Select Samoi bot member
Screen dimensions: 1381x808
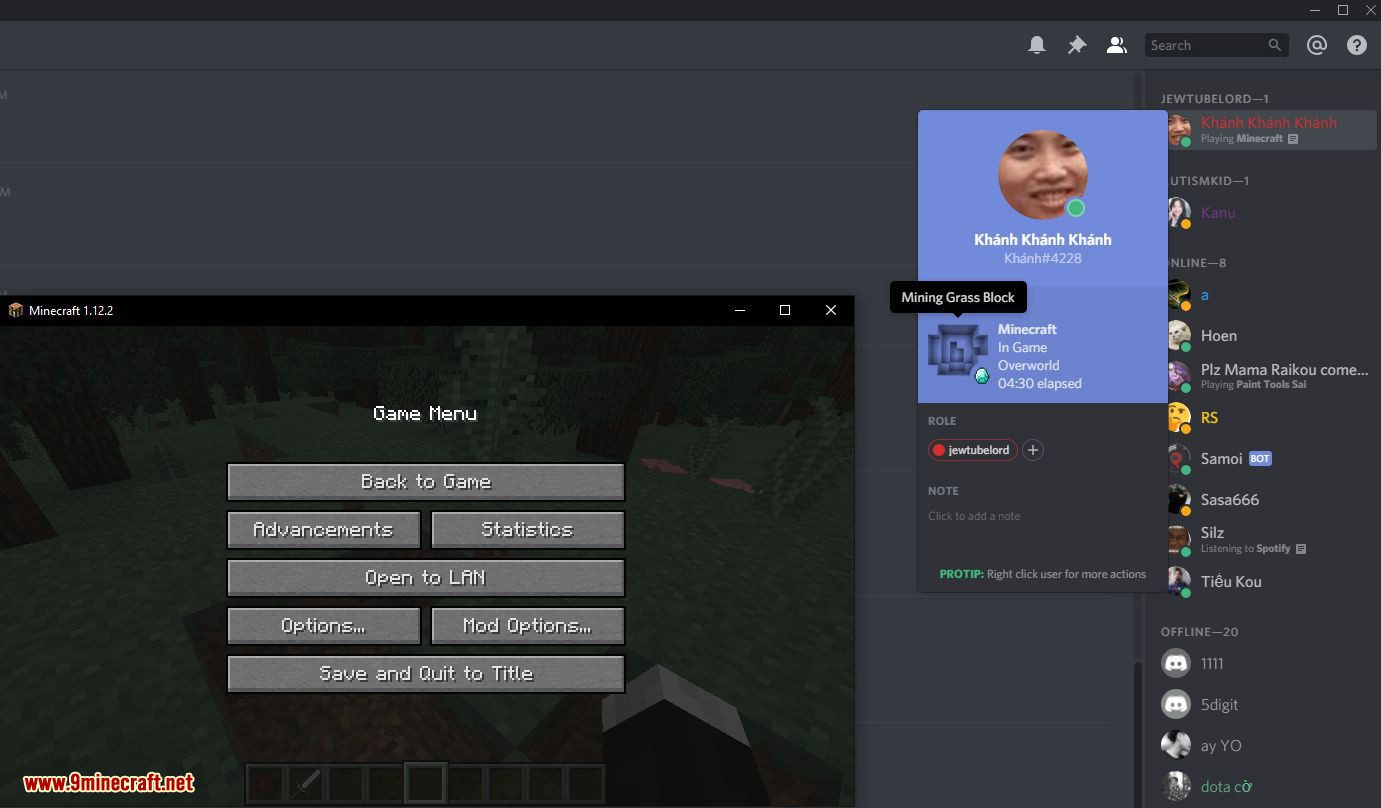[x=1266, y=459]
